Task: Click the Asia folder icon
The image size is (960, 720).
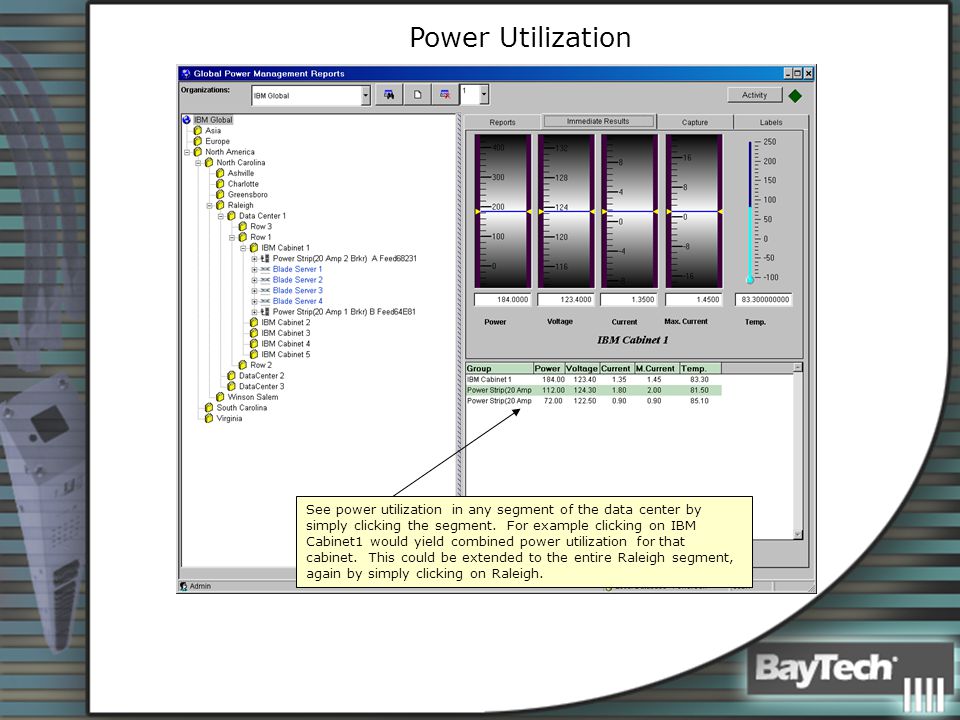Action: [x=198, y=130]
